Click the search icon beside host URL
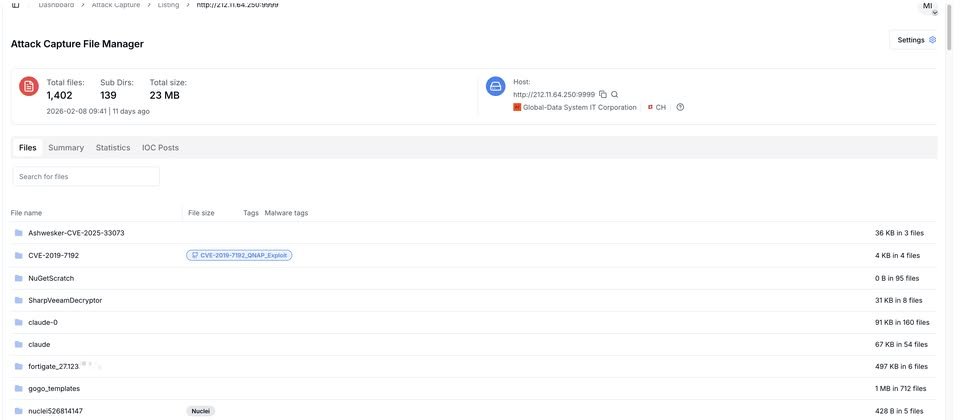Image resolution: width=960 pixels, height=420 pixels. 615,94
